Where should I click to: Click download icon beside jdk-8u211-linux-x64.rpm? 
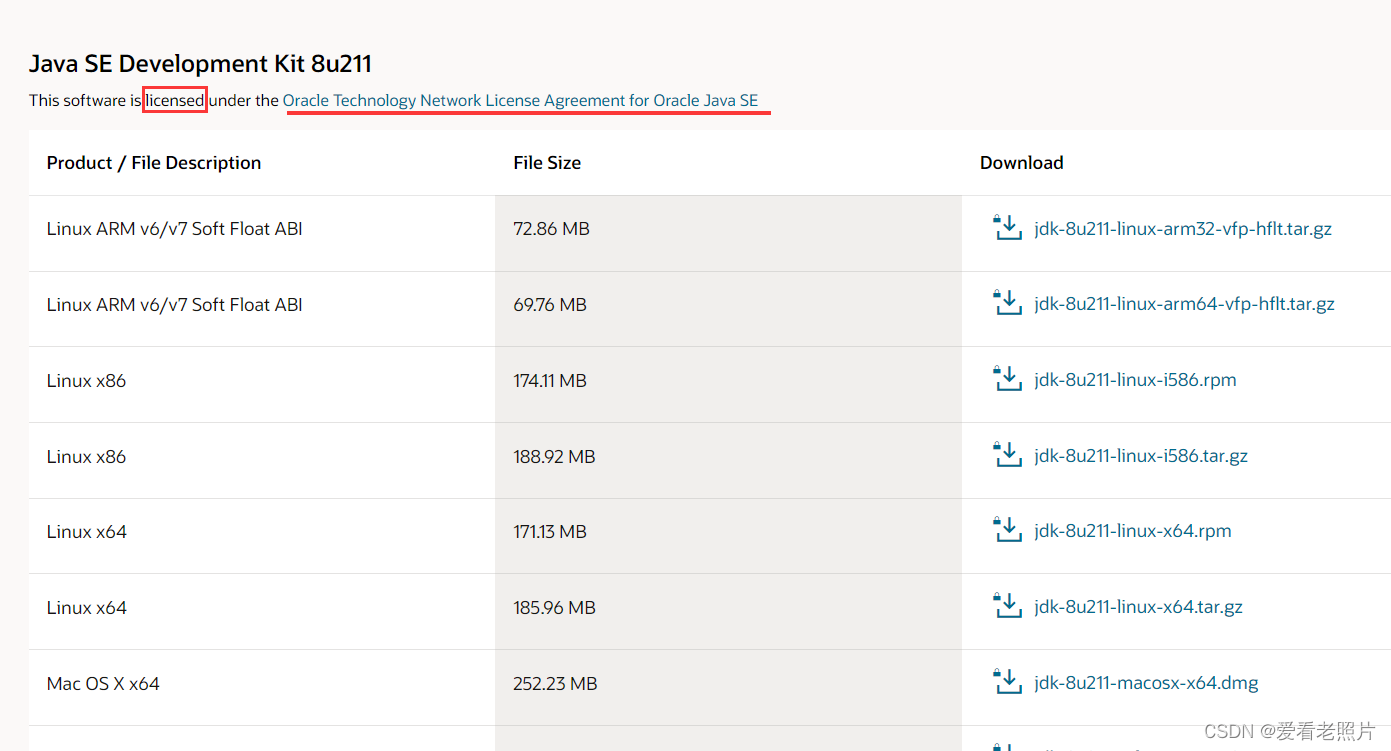(1007, 530)
